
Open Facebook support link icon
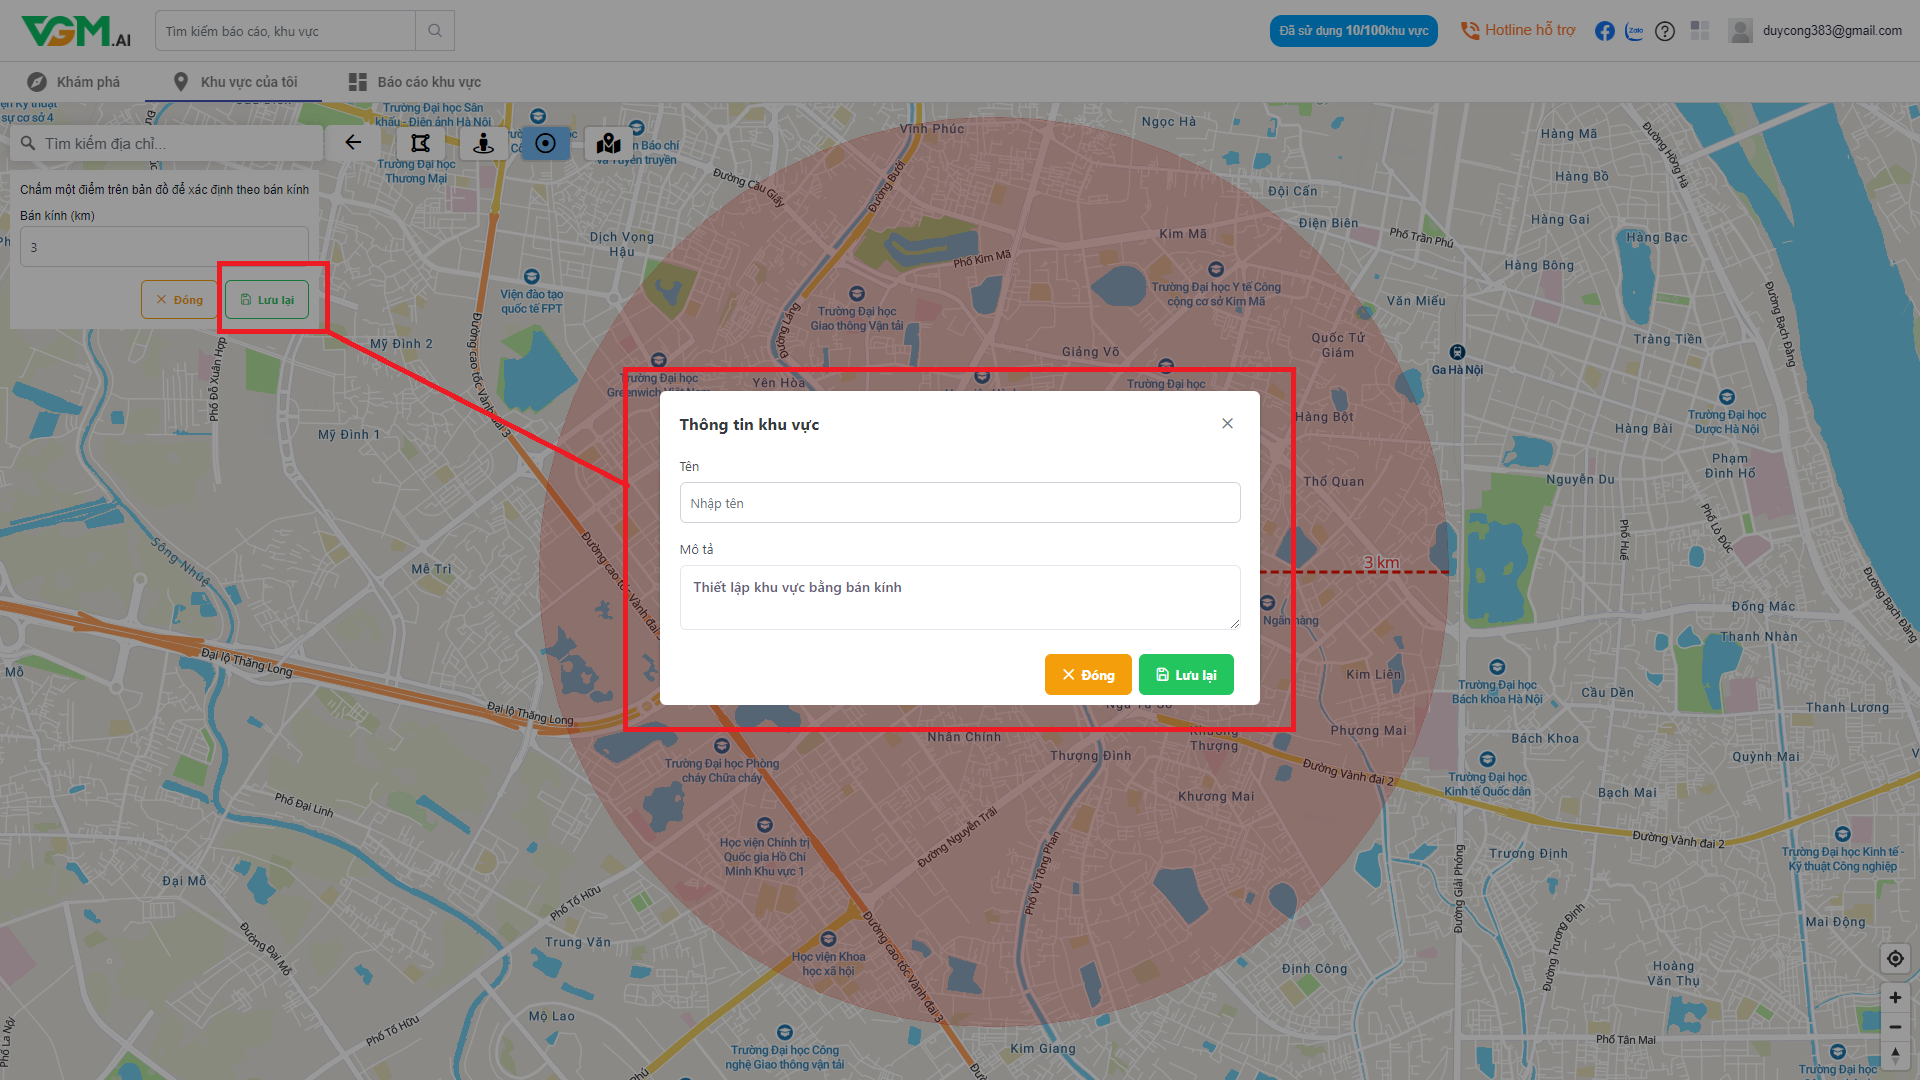click(1604, 31)
